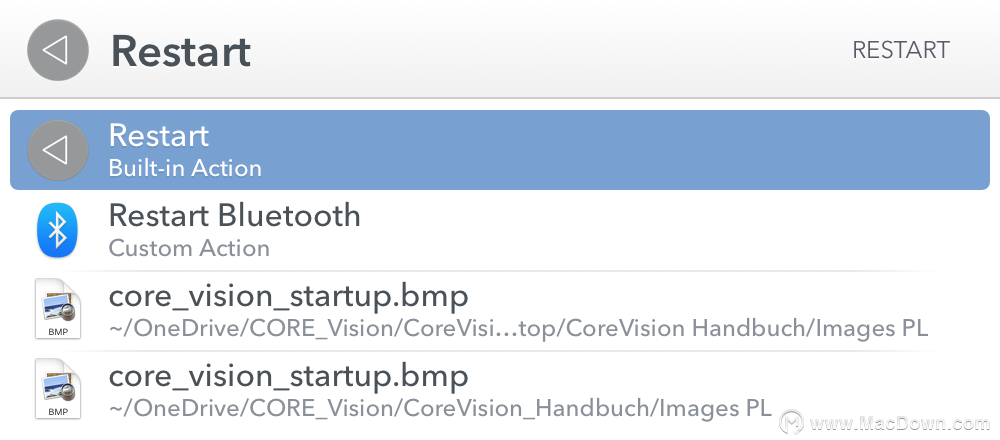This screenshot has width=1000, height=440.
Task: Select the highlighted Restart built-in action row
Action: [x=500, y=150]
